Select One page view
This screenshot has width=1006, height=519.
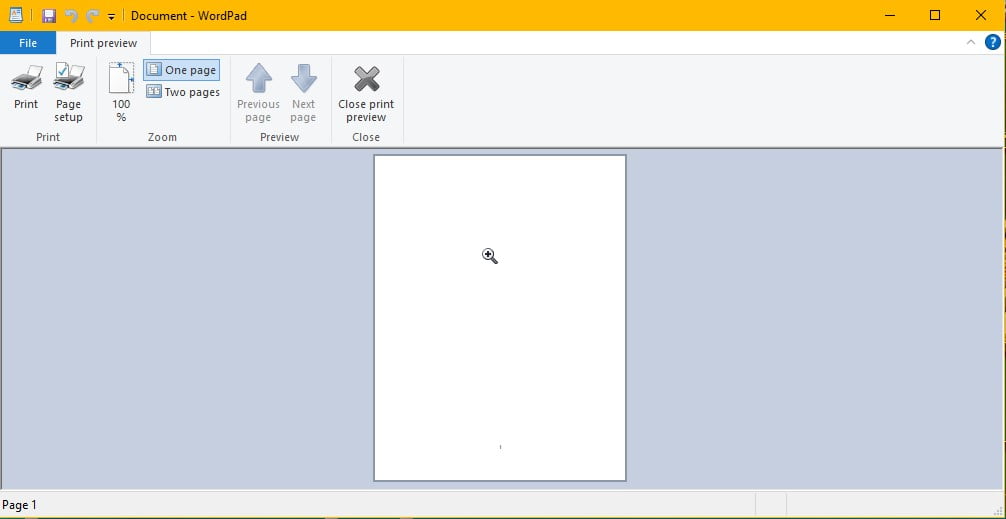click(181, 70)
